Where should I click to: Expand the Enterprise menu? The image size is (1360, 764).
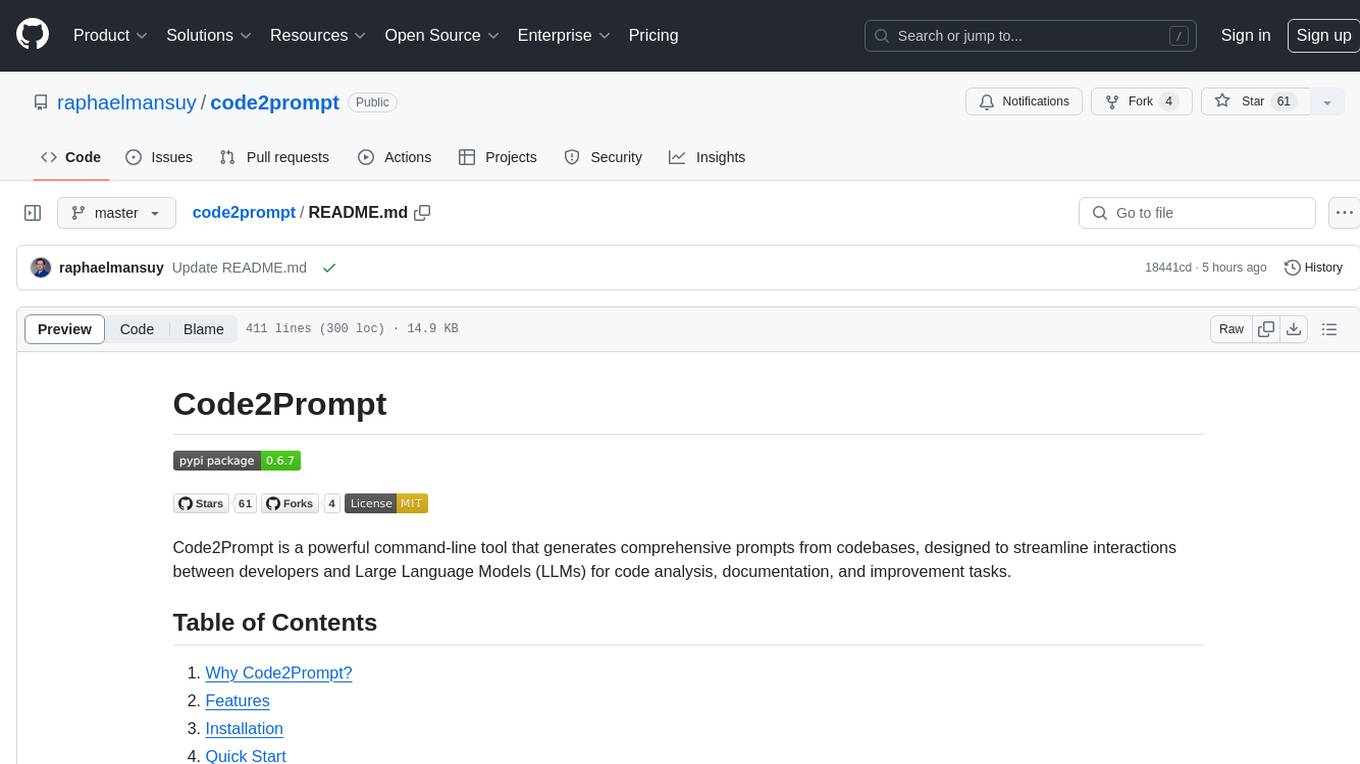563,35
